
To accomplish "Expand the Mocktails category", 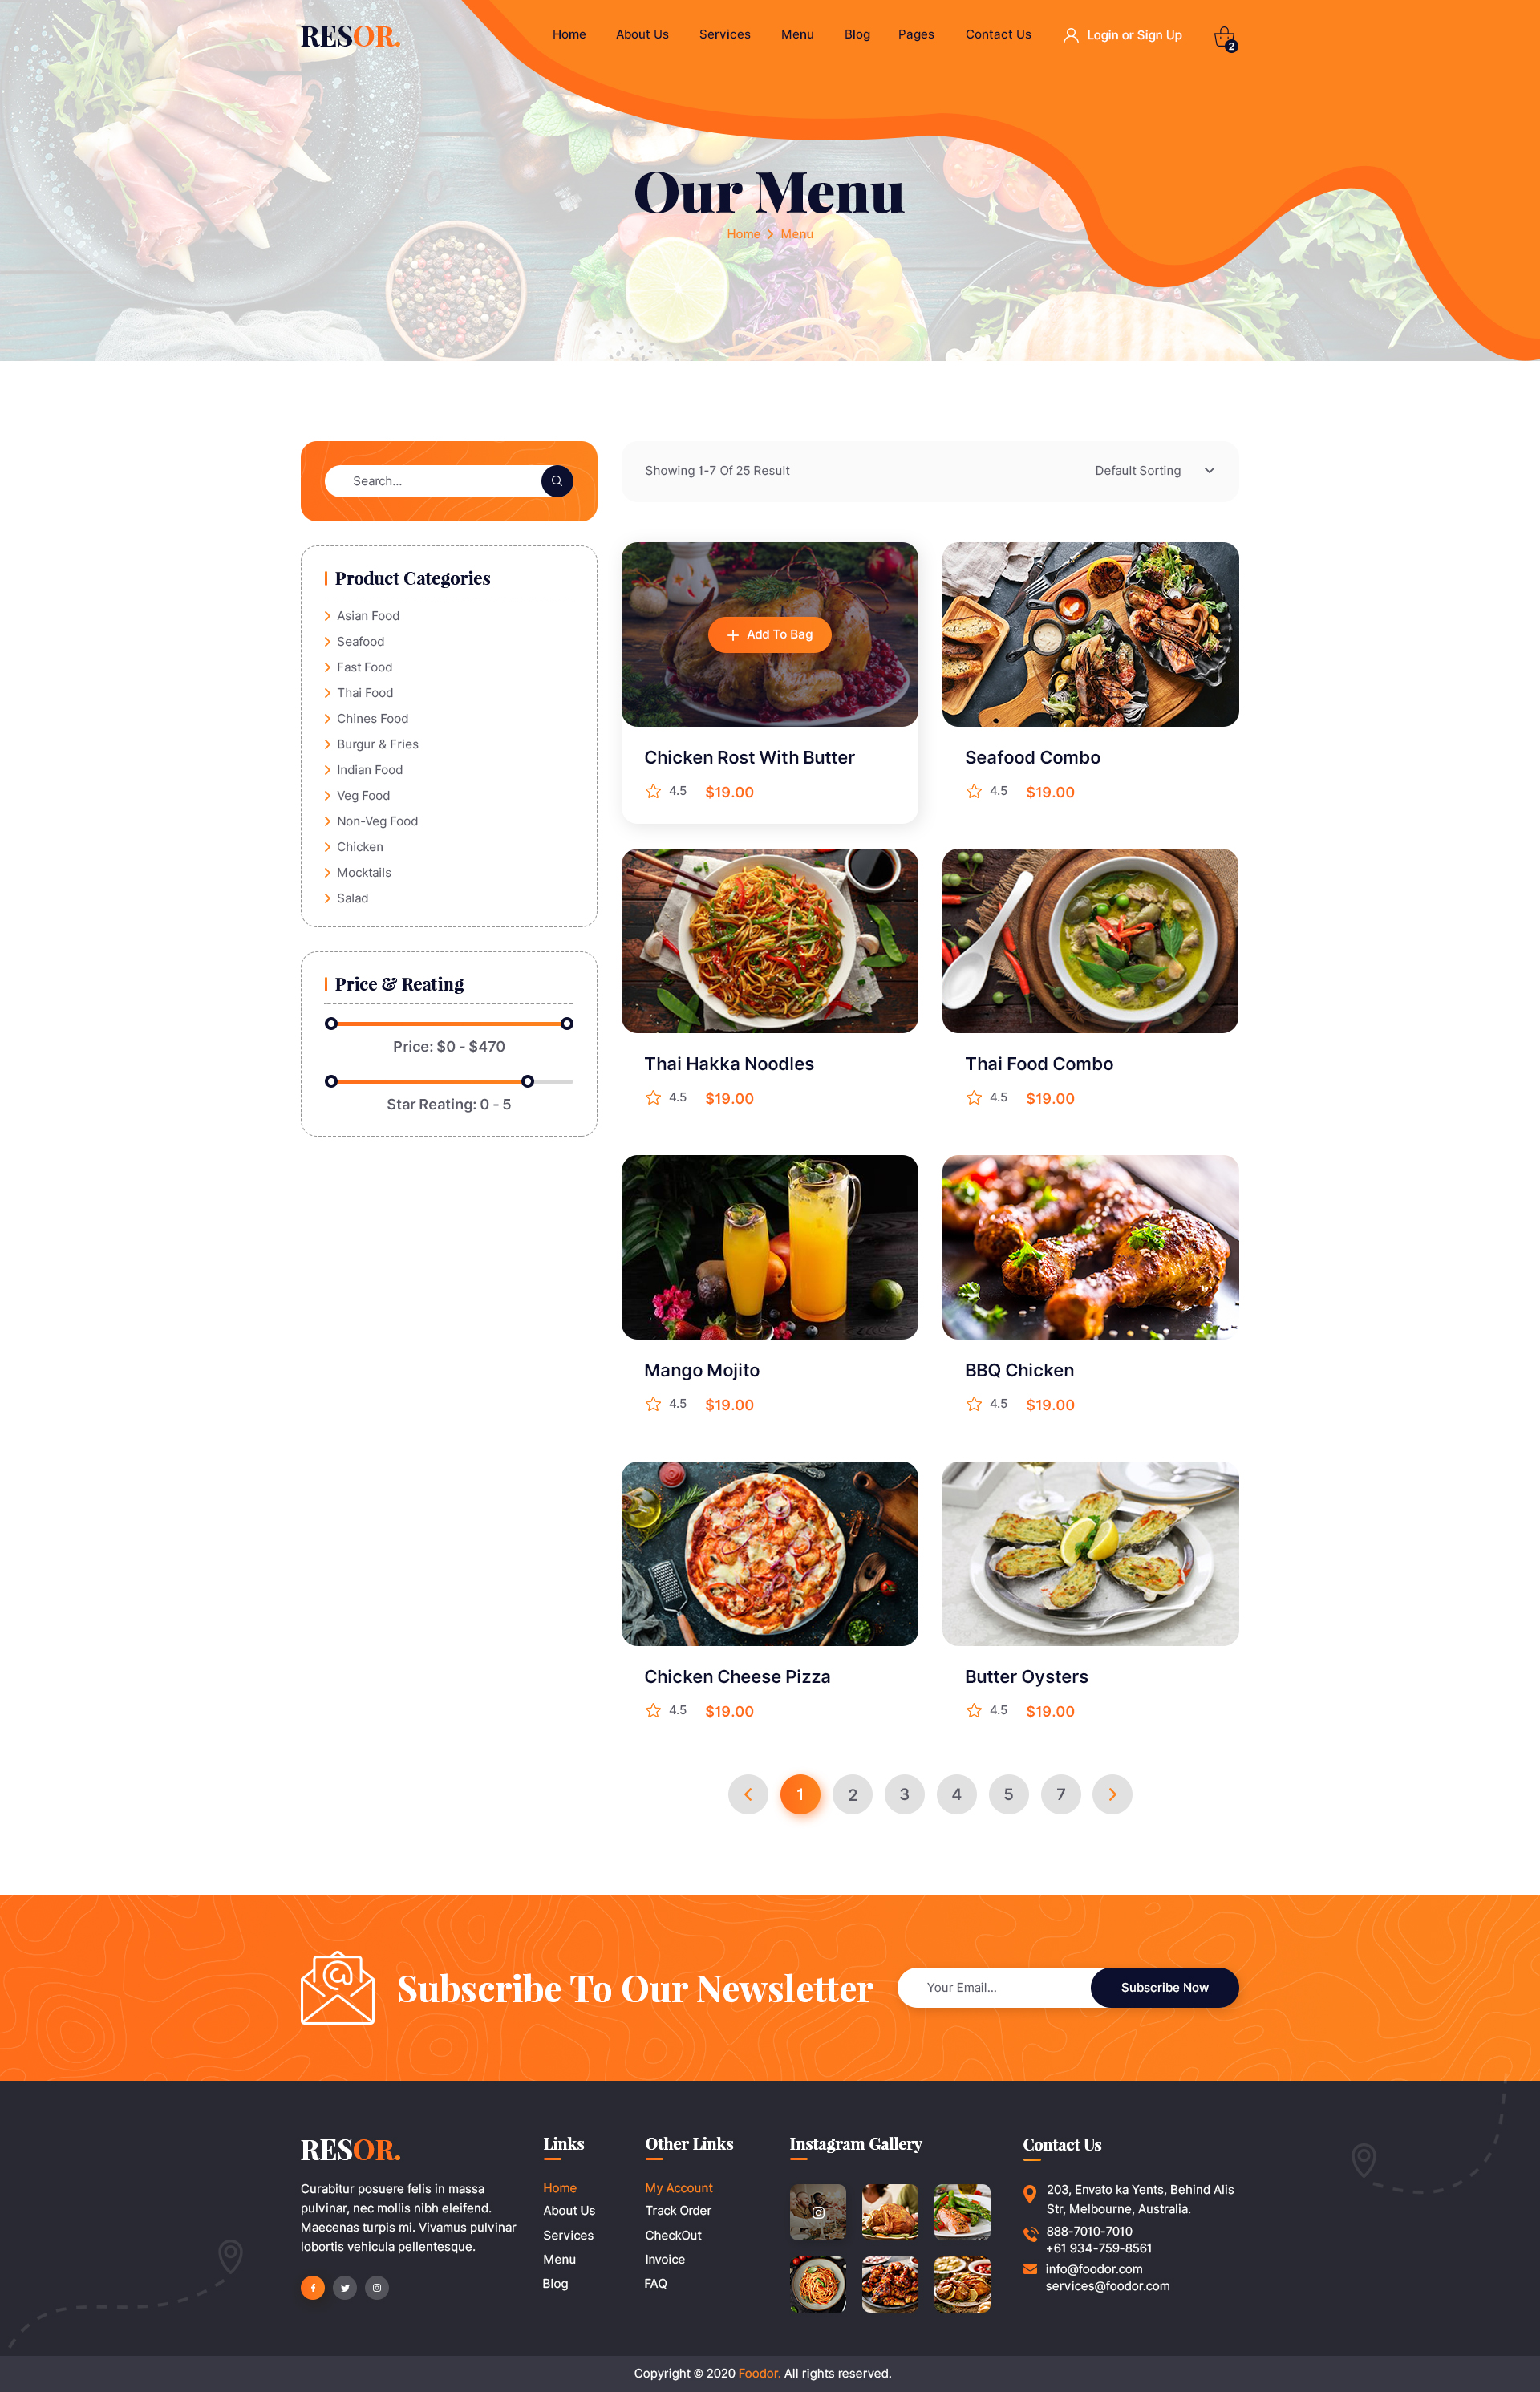I will (x=363, y=873).
